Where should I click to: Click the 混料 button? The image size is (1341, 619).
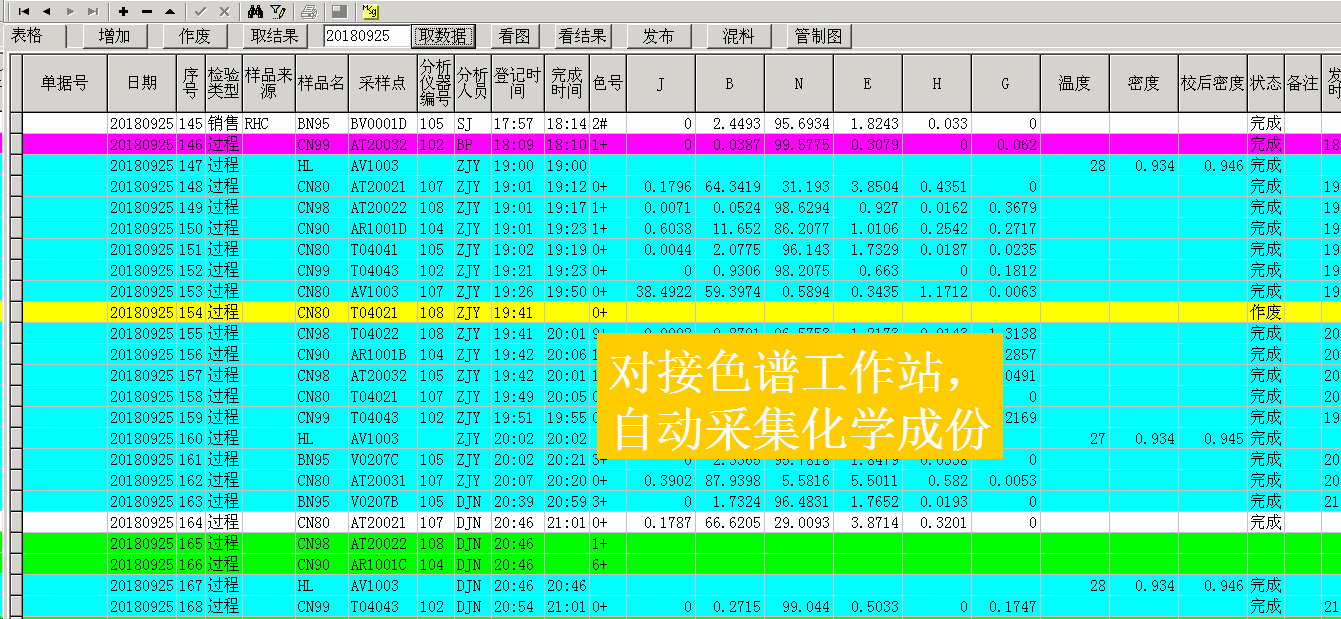click(x=738, y=37)
